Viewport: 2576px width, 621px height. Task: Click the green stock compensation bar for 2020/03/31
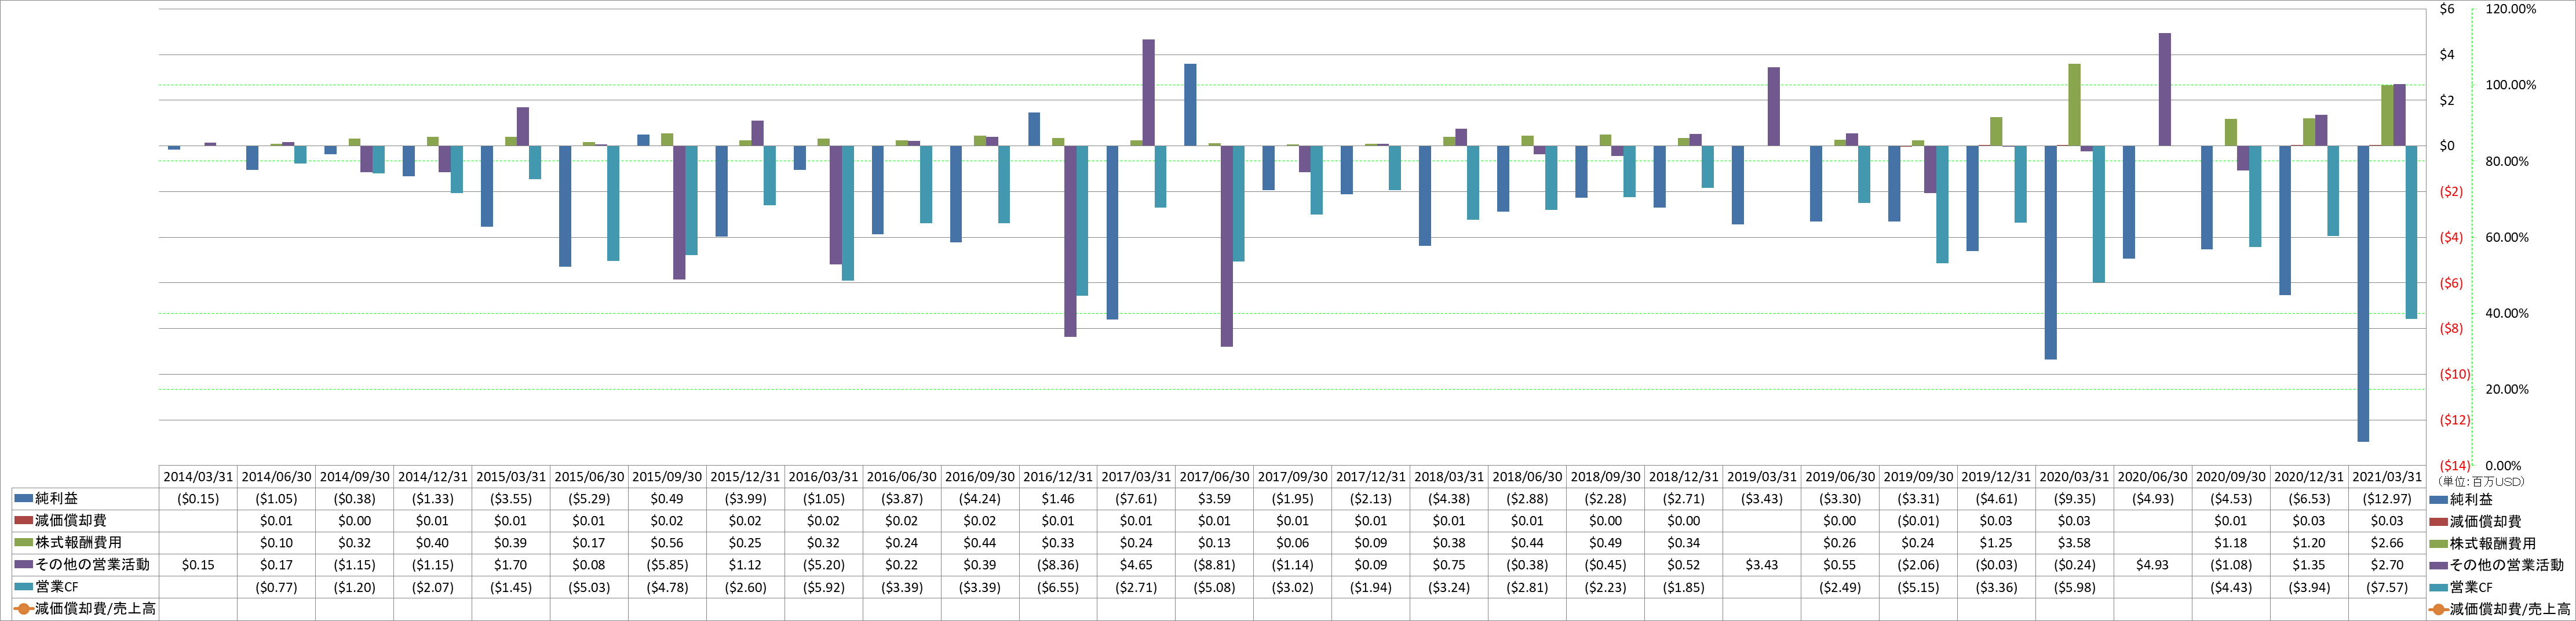click(2075, 105)
